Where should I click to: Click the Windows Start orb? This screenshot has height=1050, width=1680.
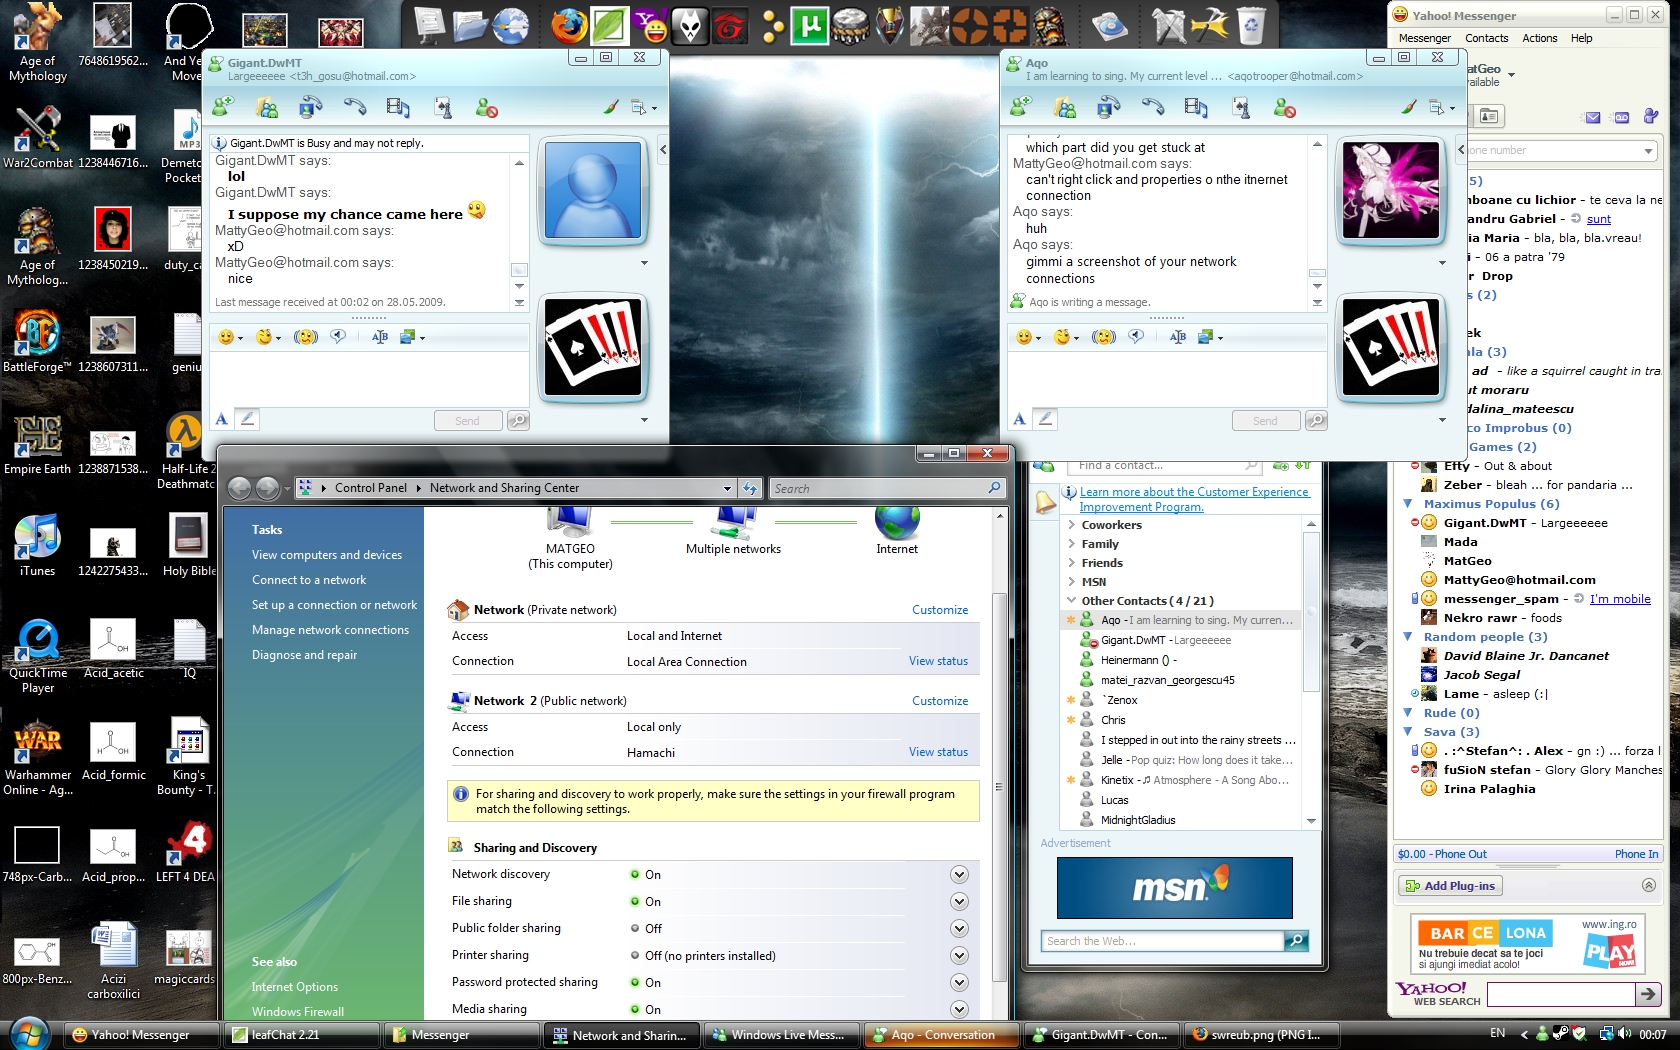coord(28,1033)
